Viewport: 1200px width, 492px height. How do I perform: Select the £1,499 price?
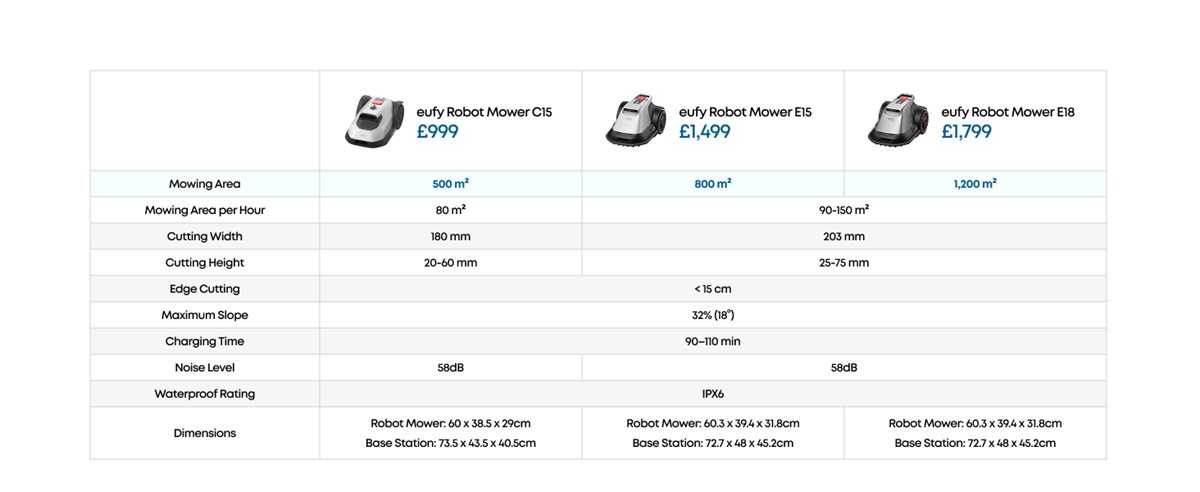704,131
